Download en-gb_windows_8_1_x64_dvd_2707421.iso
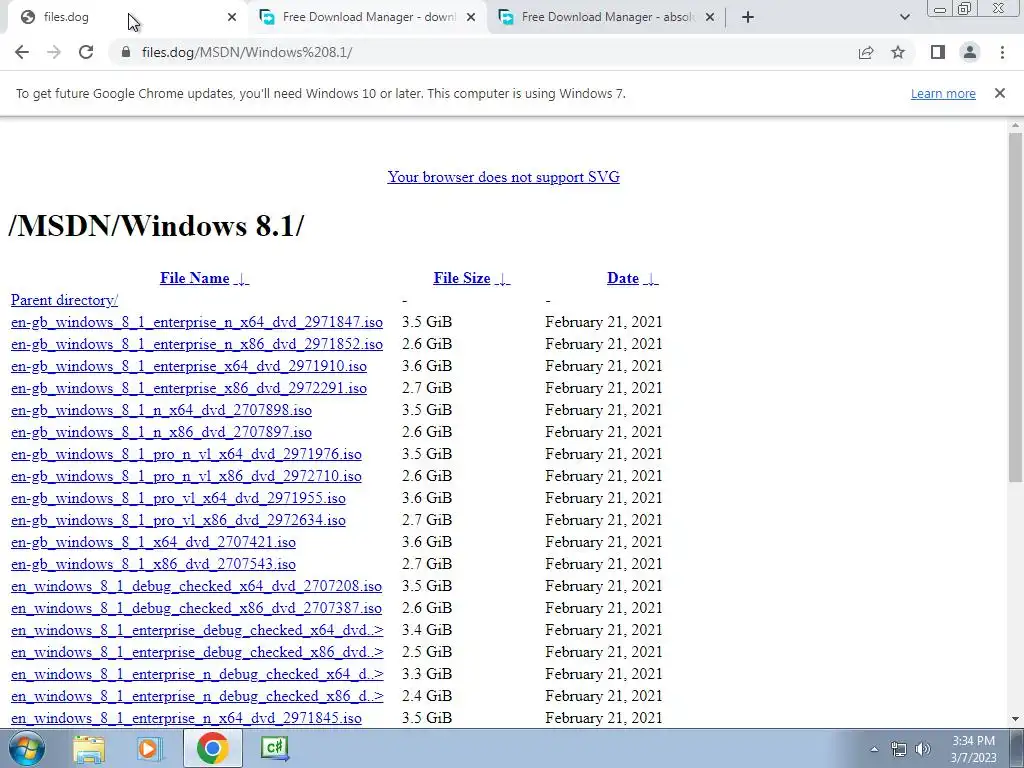 pyautogui.click(x=153, y=542)
